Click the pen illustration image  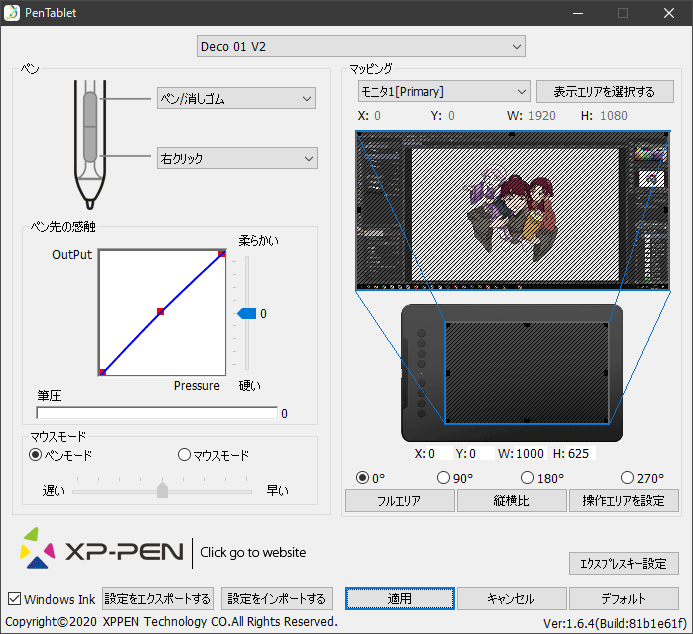coord(90,144)
